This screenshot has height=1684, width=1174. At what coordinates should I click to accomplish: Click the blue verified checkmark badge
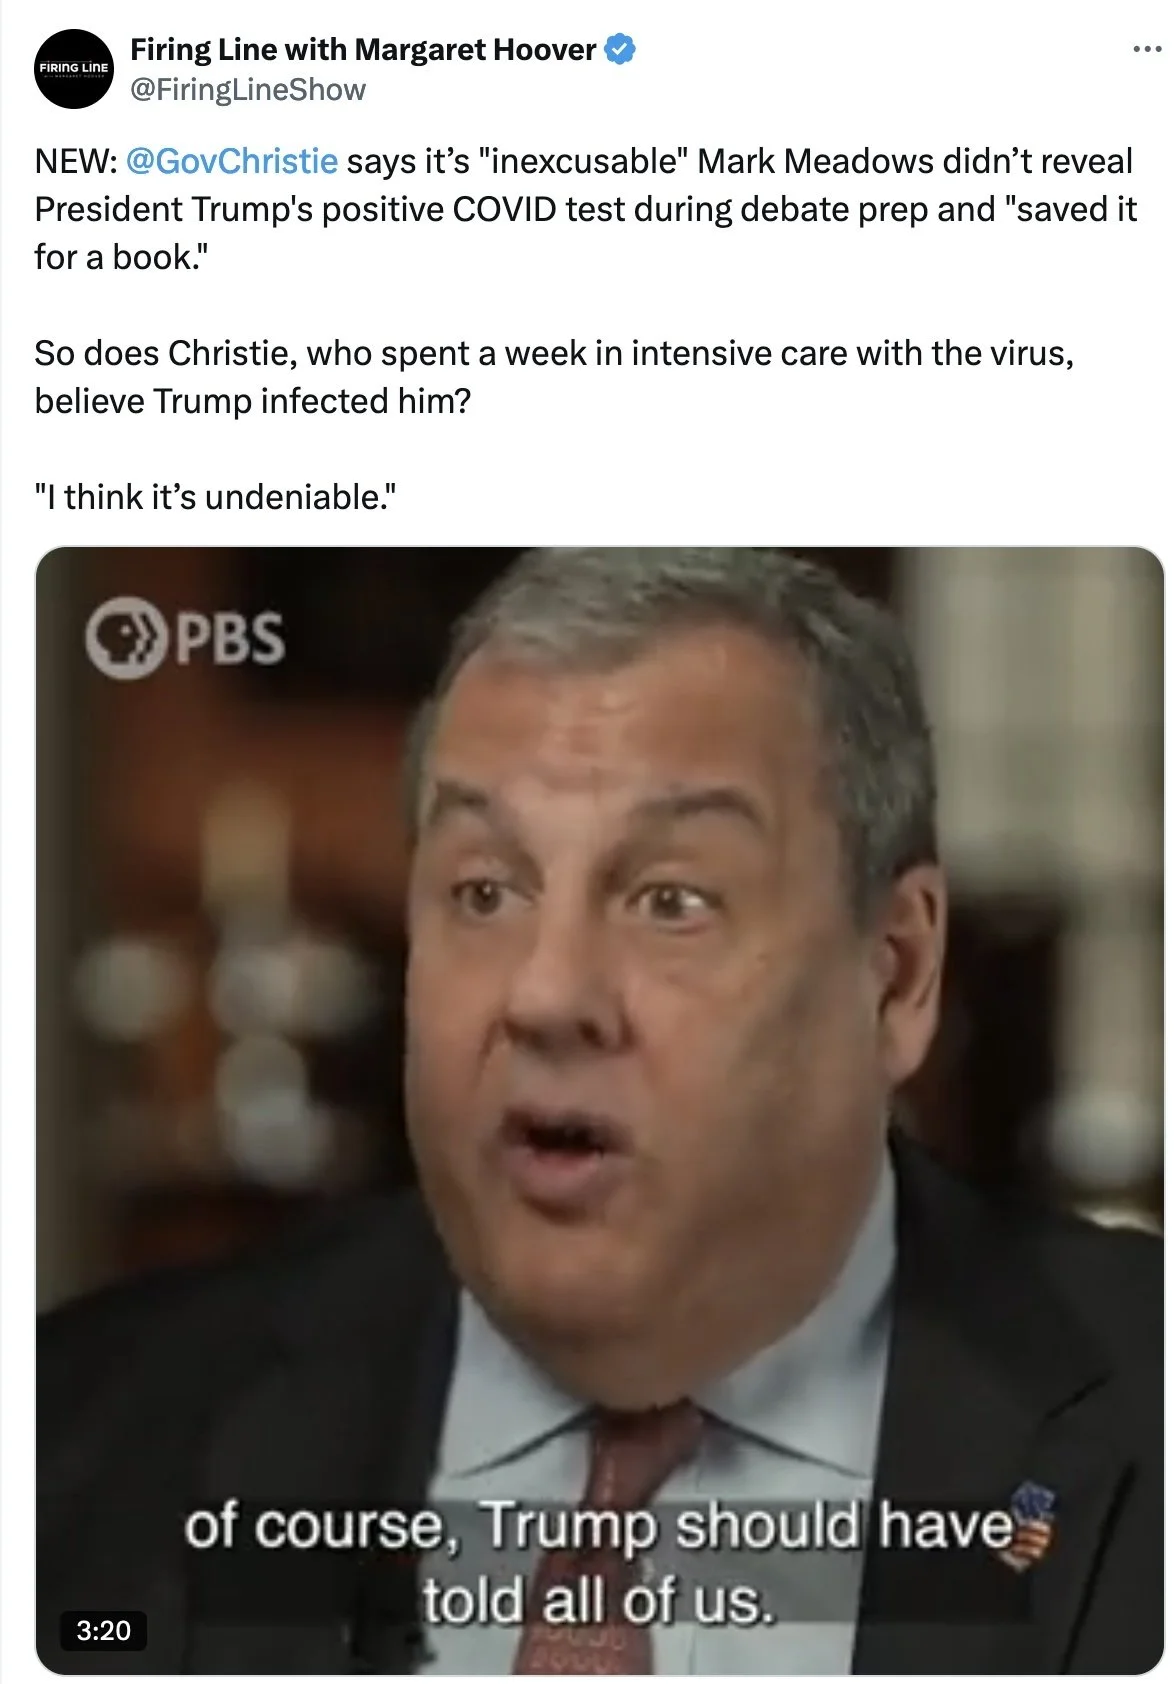tap(620, 49)
